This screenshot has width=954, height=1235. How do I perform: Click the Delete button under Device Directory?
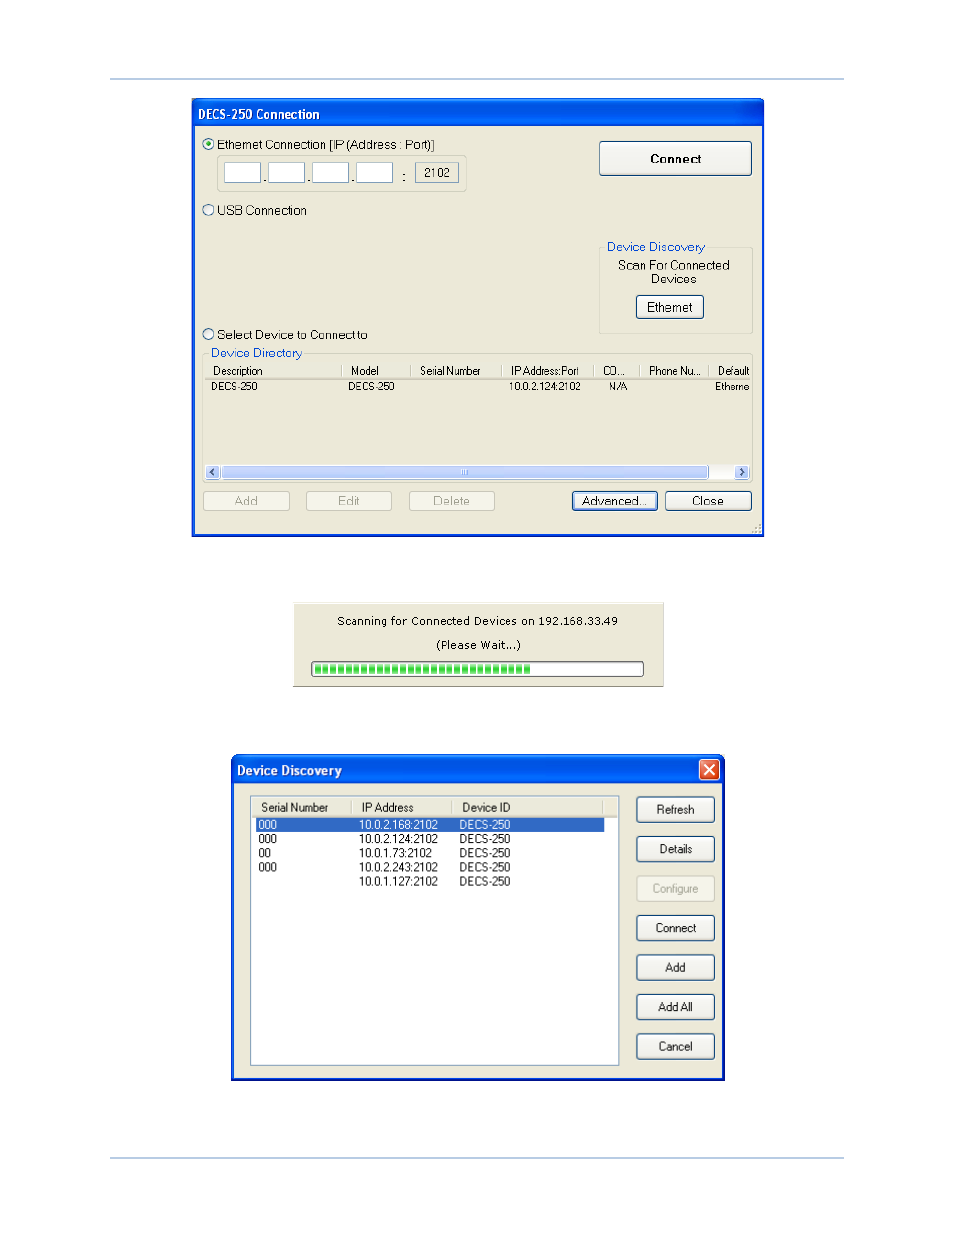pos(452,501)
